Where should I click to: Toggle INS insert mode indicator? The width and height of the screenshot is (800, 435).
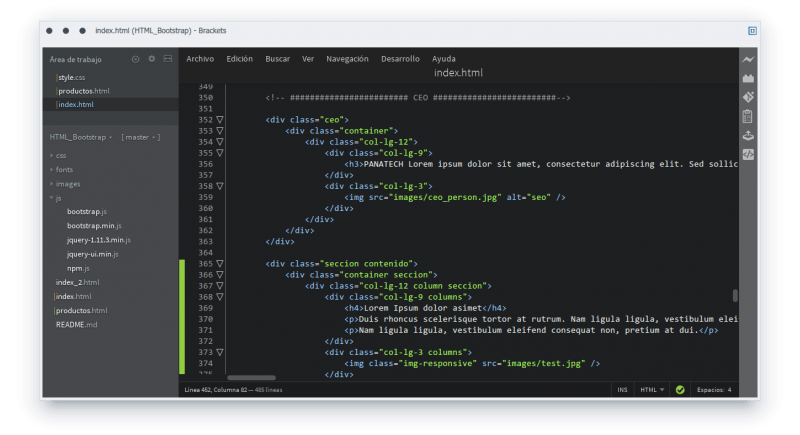(x=622, y=390)
